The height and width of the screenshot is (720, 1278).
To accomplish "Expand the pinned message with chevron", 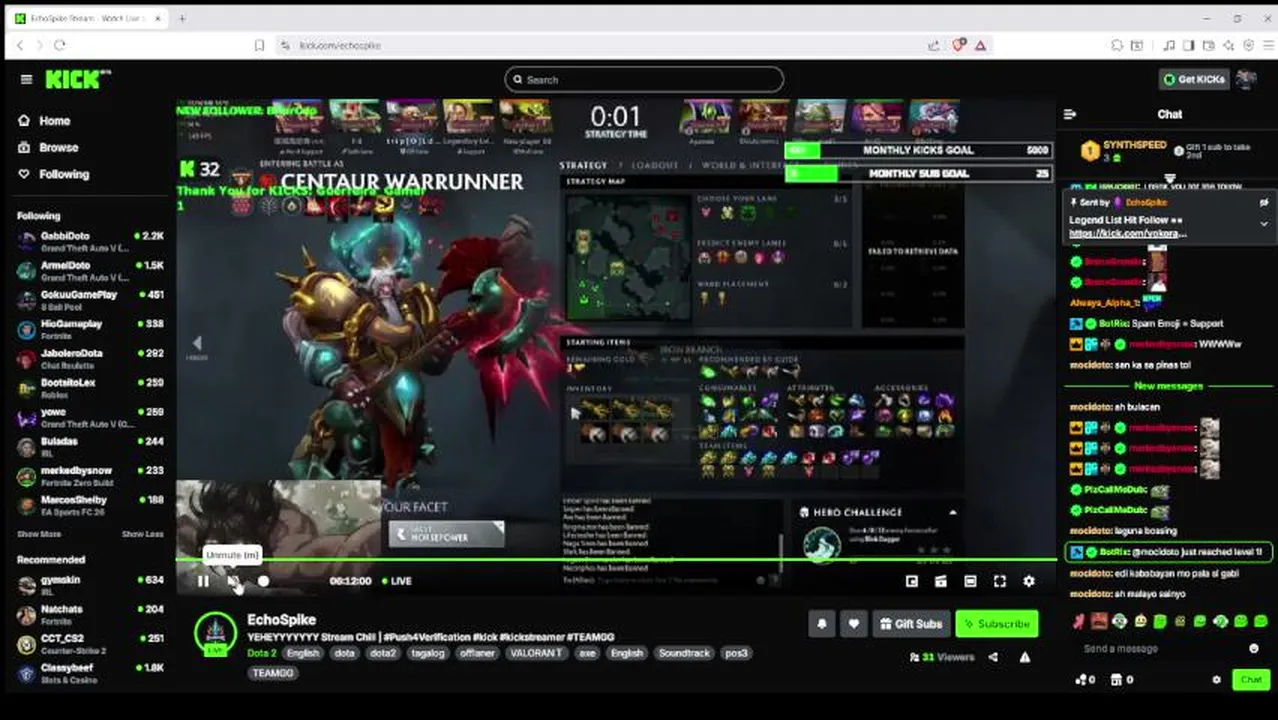I will click(x=1264, y=224).
